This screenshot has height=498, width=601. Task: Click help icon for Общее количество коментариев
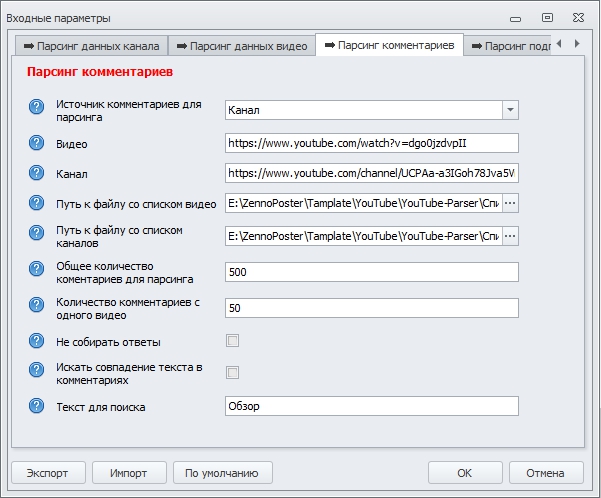pos(38,272)
